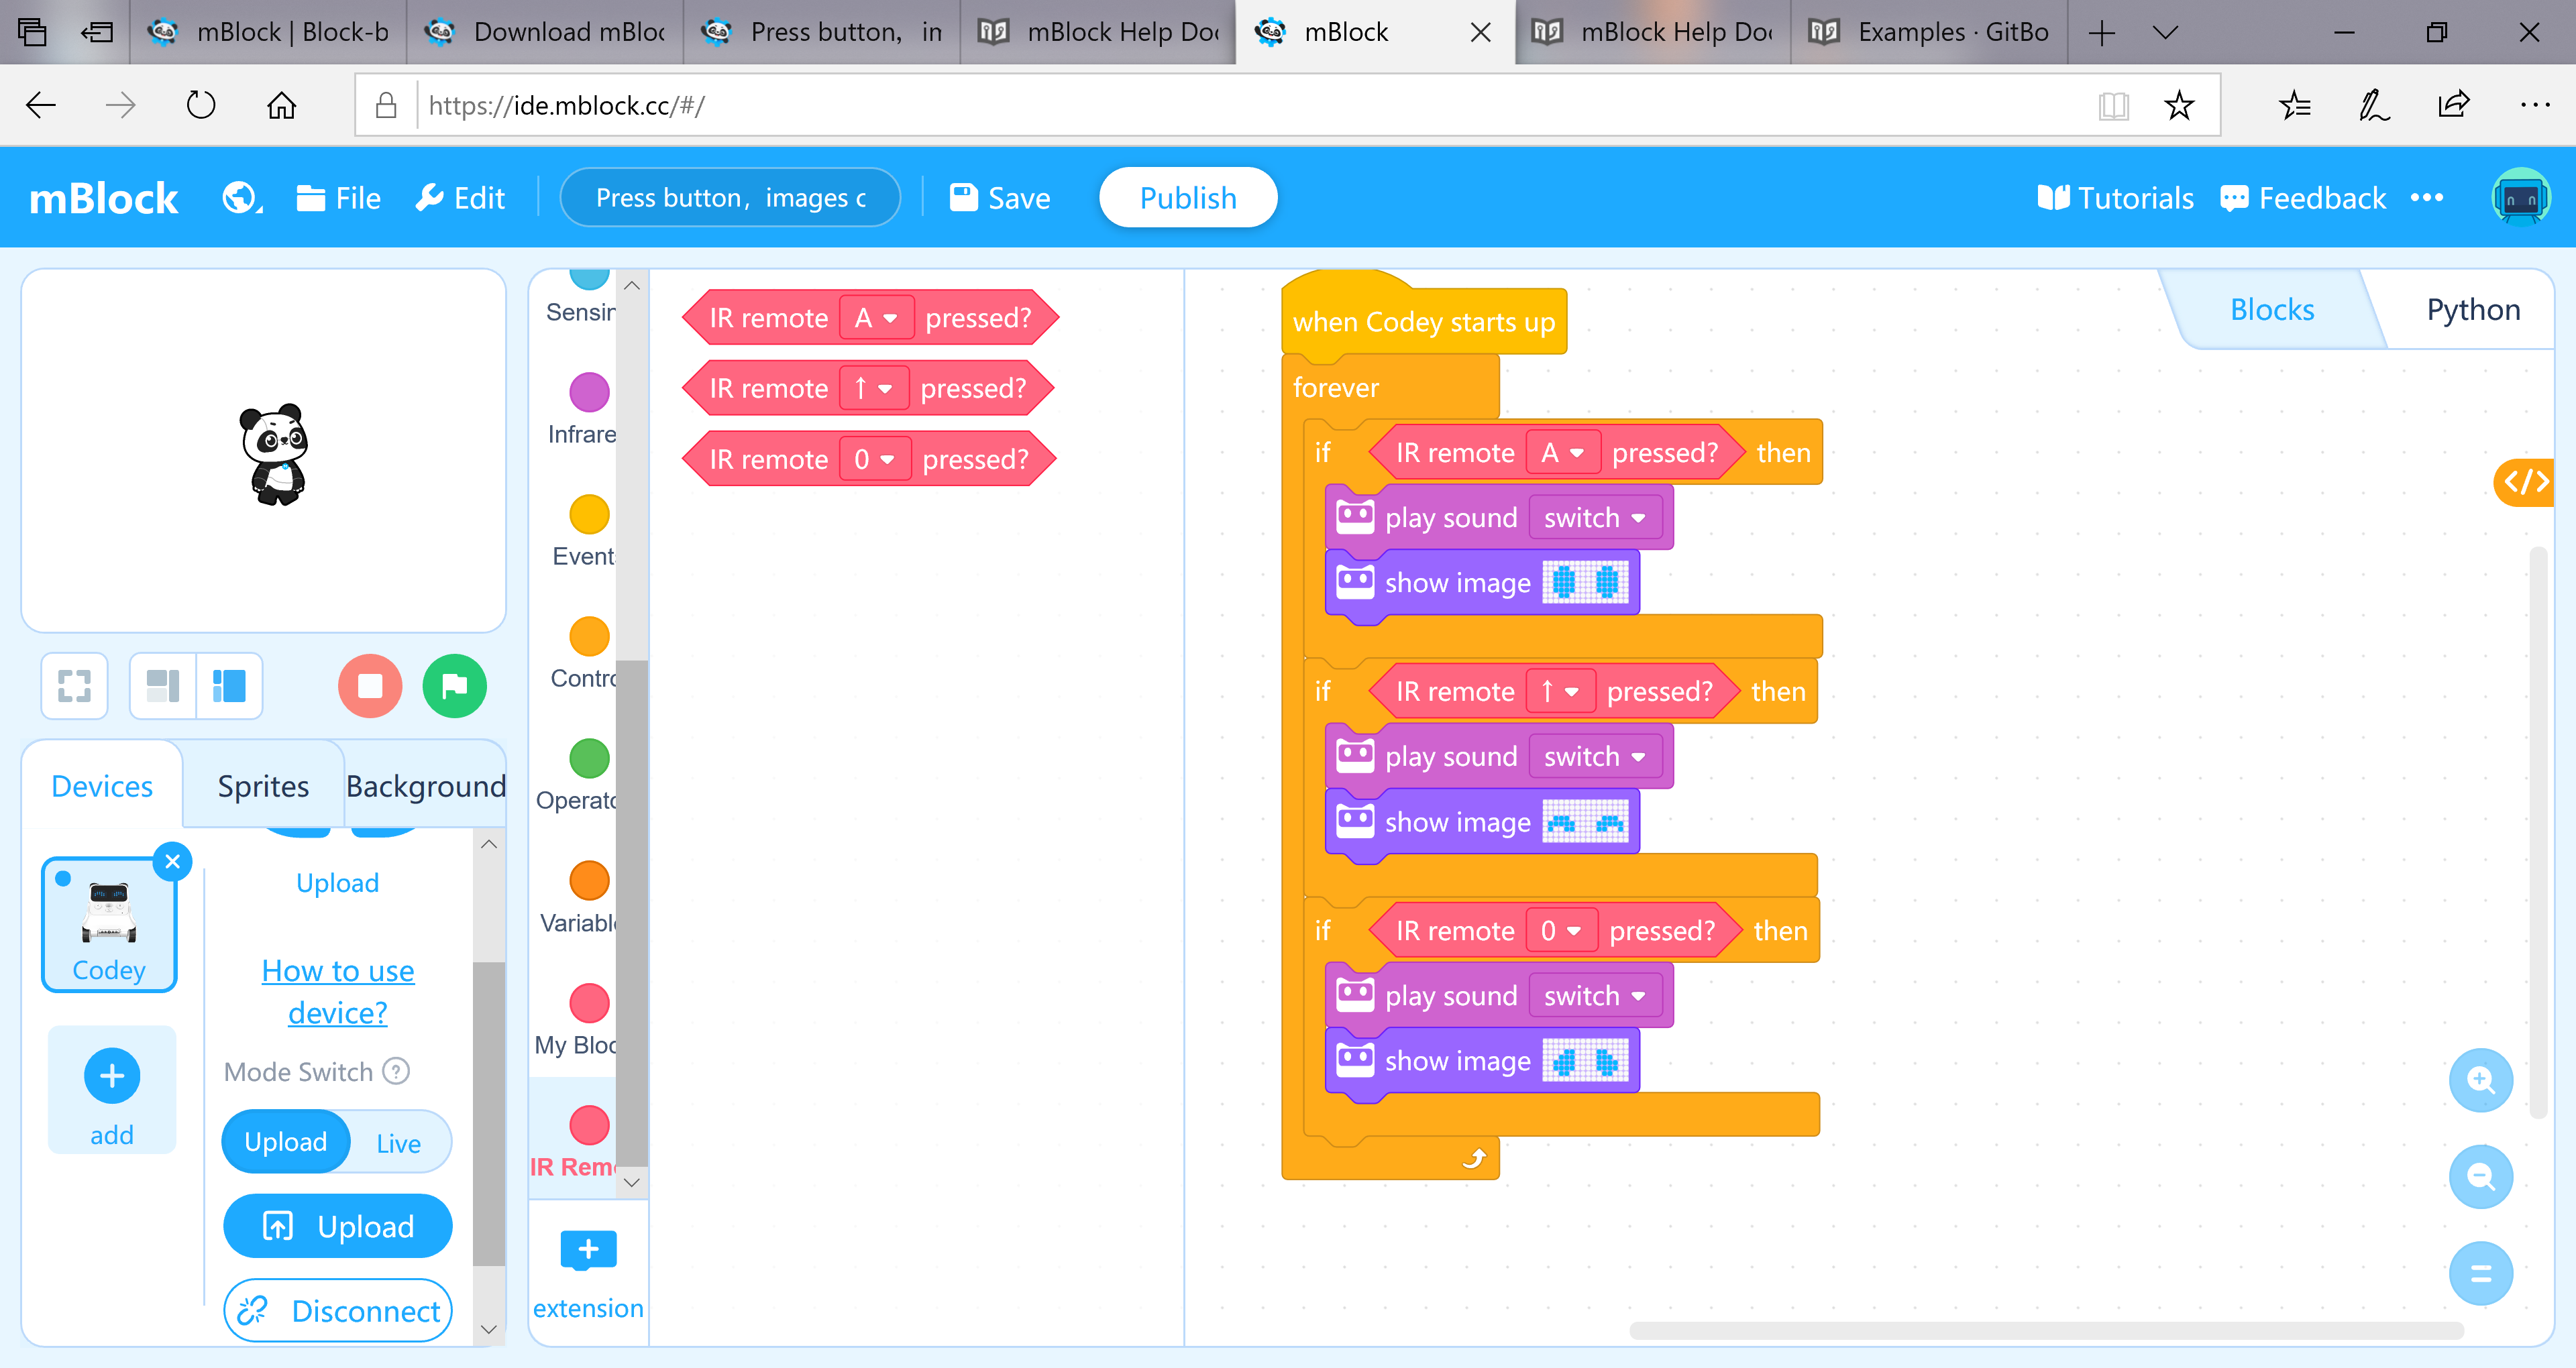Switch mode toggle to Live

[x=398, y=1143]
